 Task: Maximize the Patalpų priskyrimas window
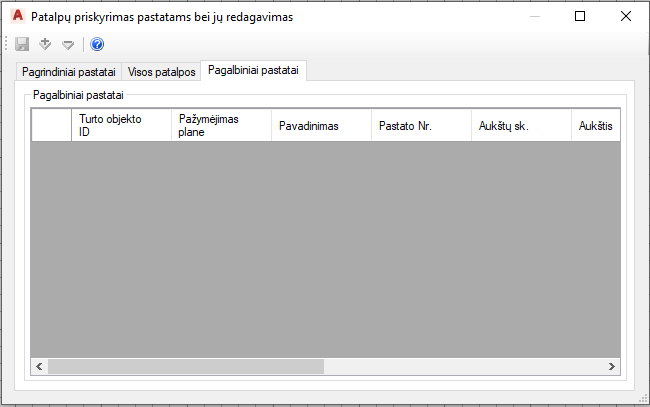[580, 16]
